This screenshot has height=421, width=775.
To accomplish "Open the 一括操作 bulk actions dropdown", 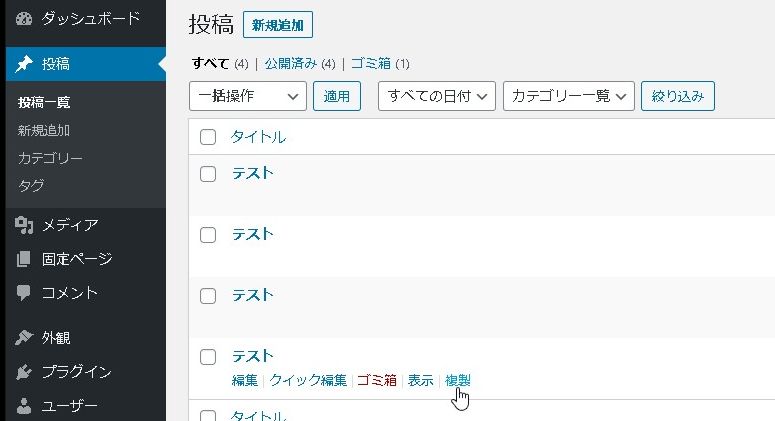I will 247,96.
